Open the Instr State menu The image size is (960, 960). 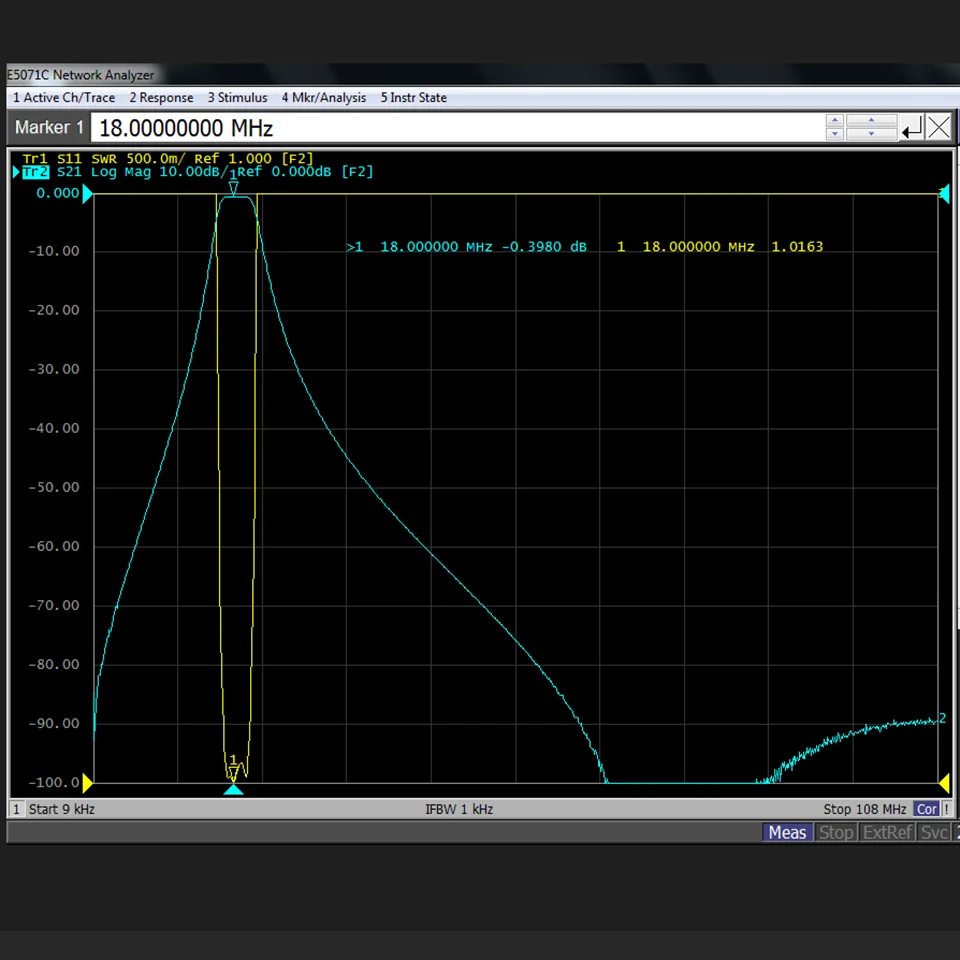[414, 98]
